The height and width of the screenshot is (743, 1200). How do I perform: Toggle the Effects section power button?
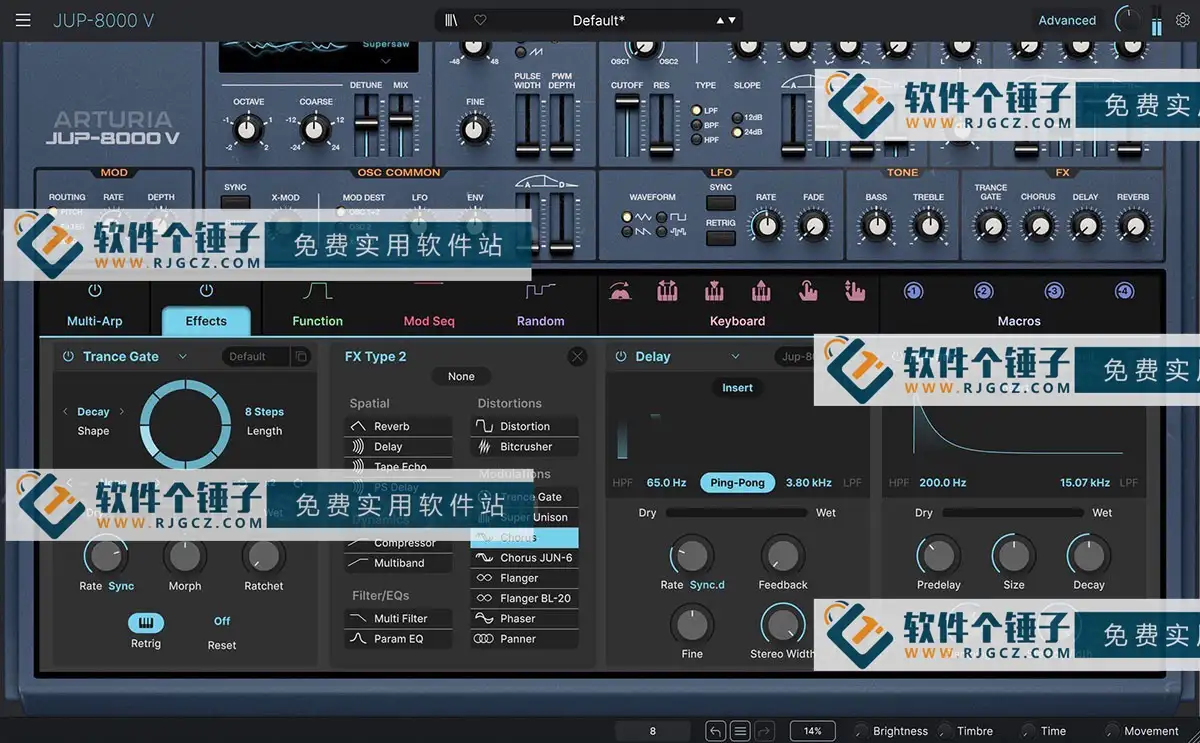tap(206, 288)
